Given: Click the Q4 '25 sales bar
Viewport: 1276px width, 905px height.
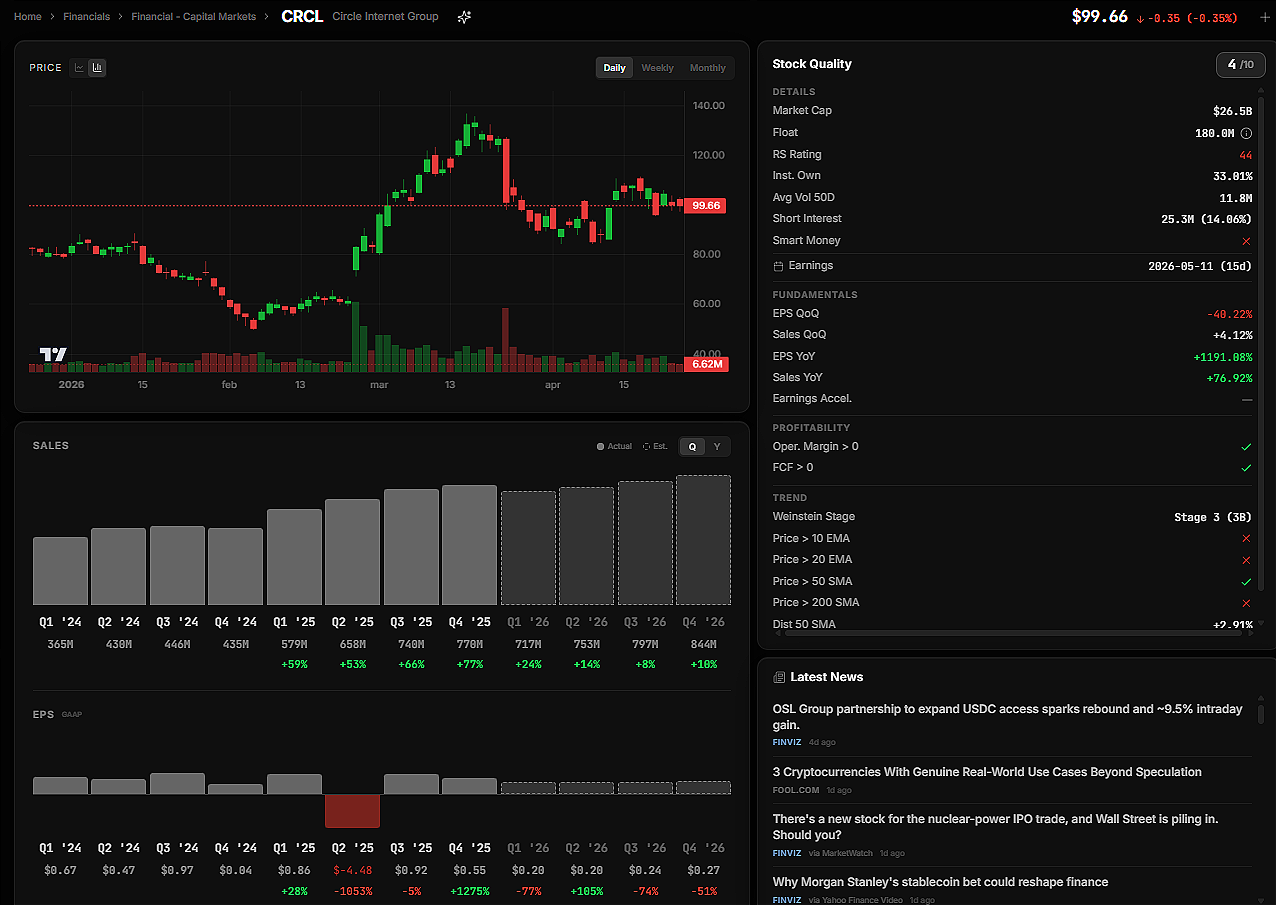Looking at the screenshot, I should [x=469, y=545].
